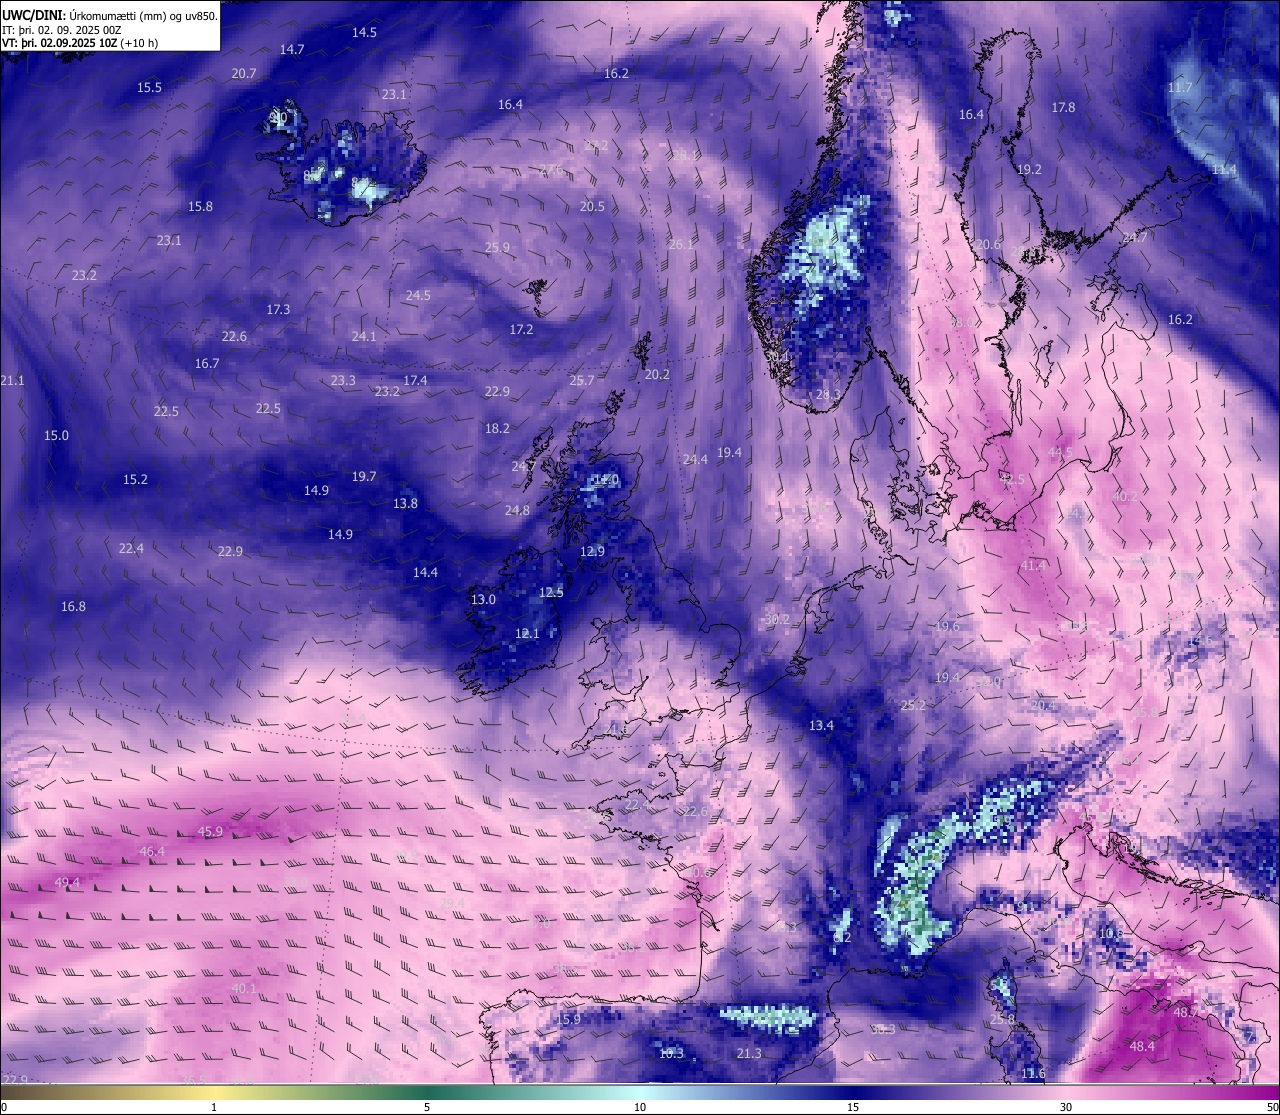Select the IT initialization time line 00Z
This screenshot has width=1280, height=1115.
(62, 30)
